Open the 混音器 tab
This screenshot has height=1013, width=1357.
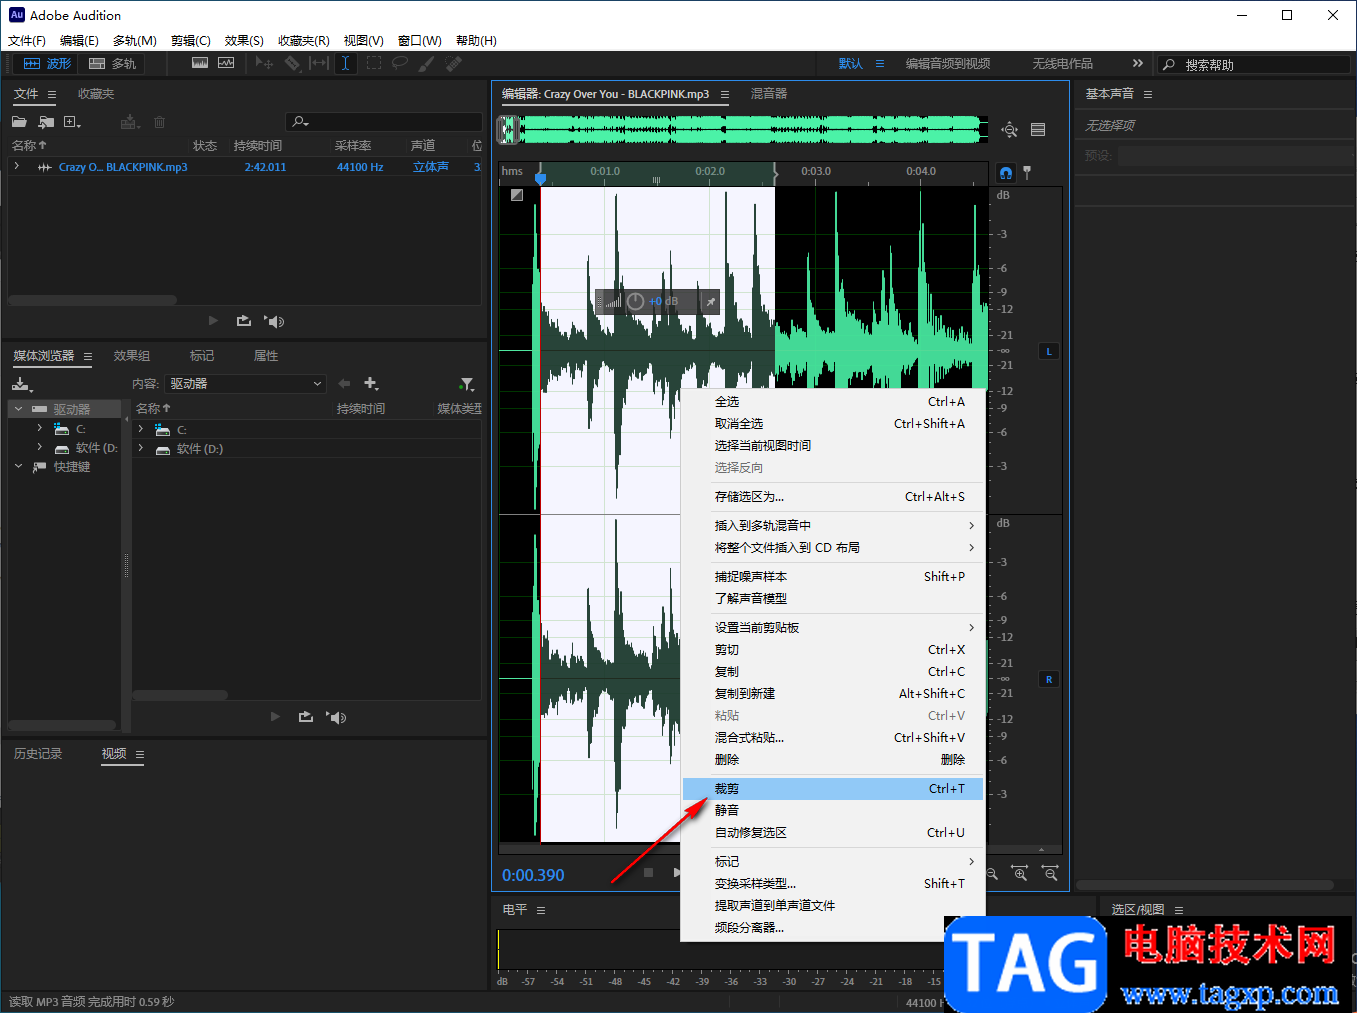coord(769,94)
